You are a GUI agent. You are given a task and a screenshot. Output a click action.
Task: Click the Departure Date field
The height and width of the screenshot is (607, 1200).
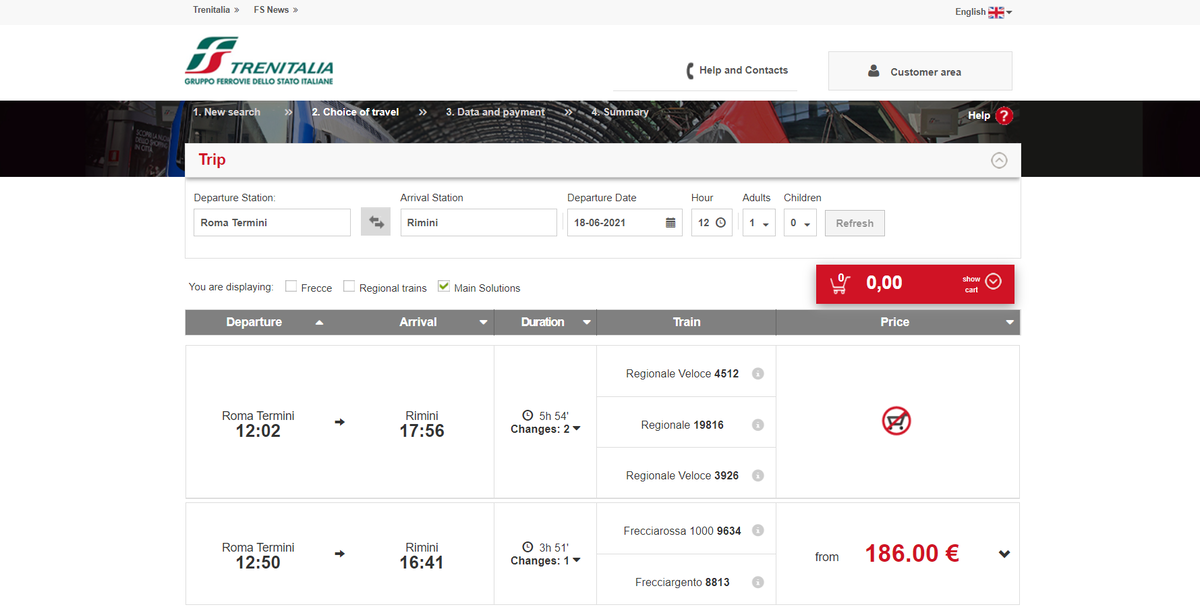624,223
